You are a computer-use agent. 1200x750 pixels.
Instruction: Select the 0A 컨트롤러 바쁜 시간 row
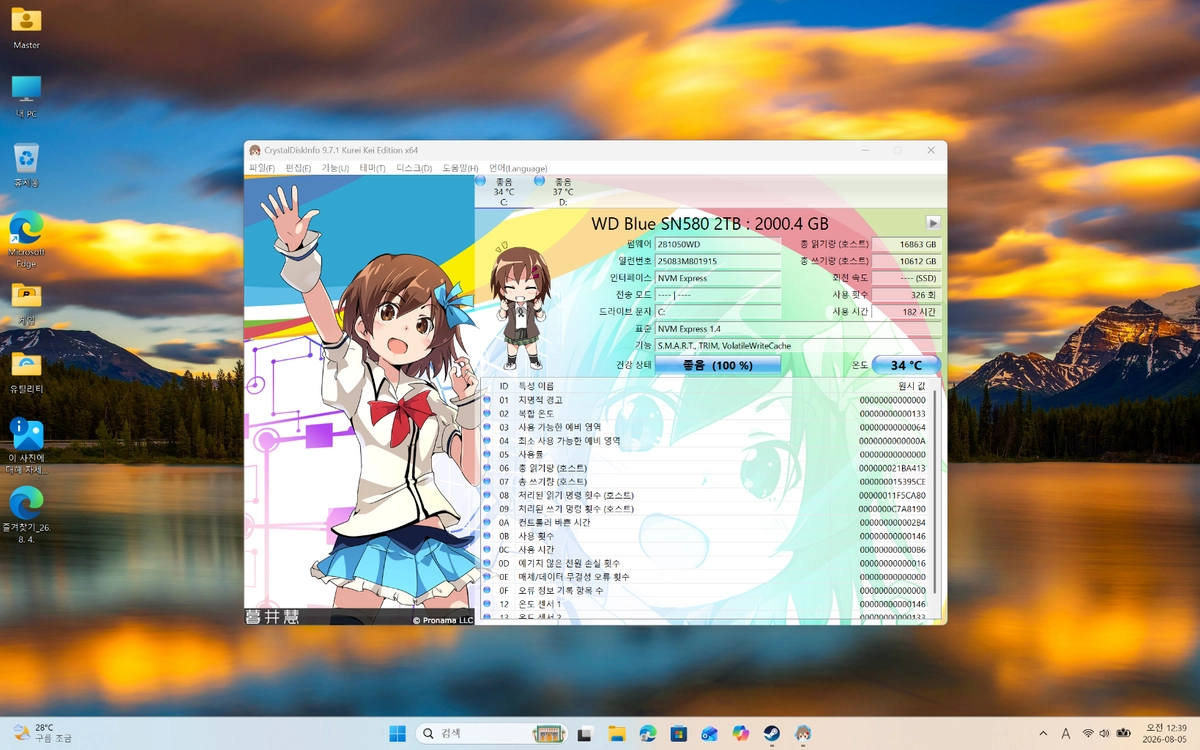coord(705,522)
